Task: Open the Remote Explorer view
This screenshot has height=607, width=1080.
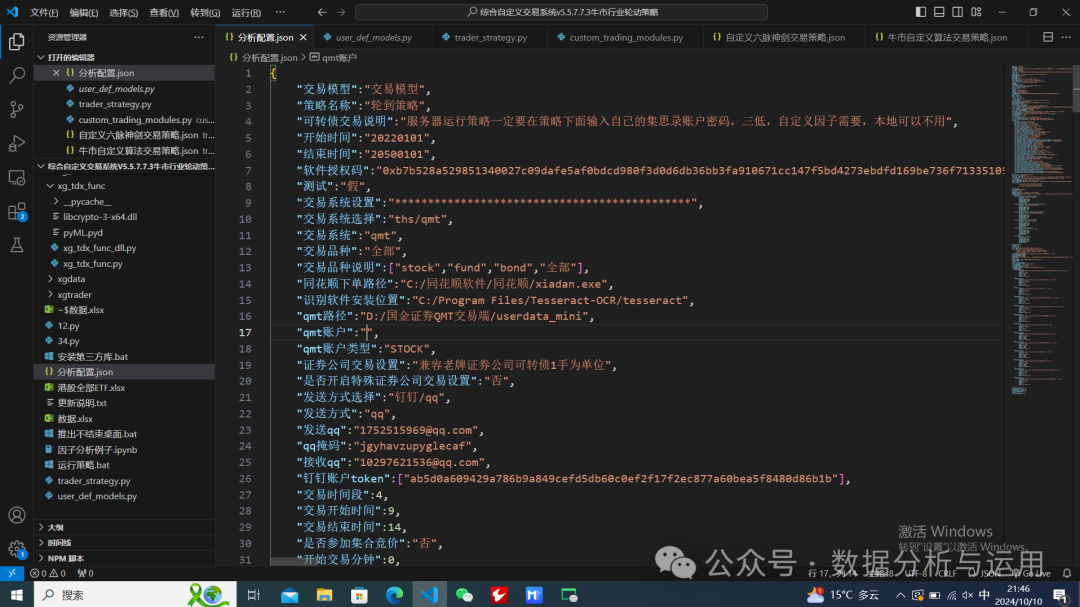Action: click(17, 177)
